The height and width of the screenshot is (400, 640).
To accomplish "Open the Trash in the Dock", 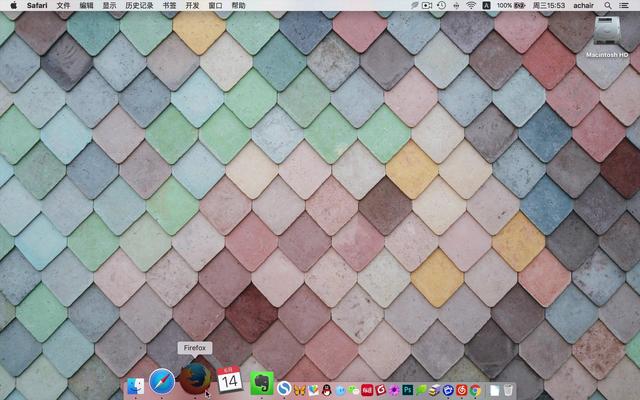I will [x=508, y=390].
